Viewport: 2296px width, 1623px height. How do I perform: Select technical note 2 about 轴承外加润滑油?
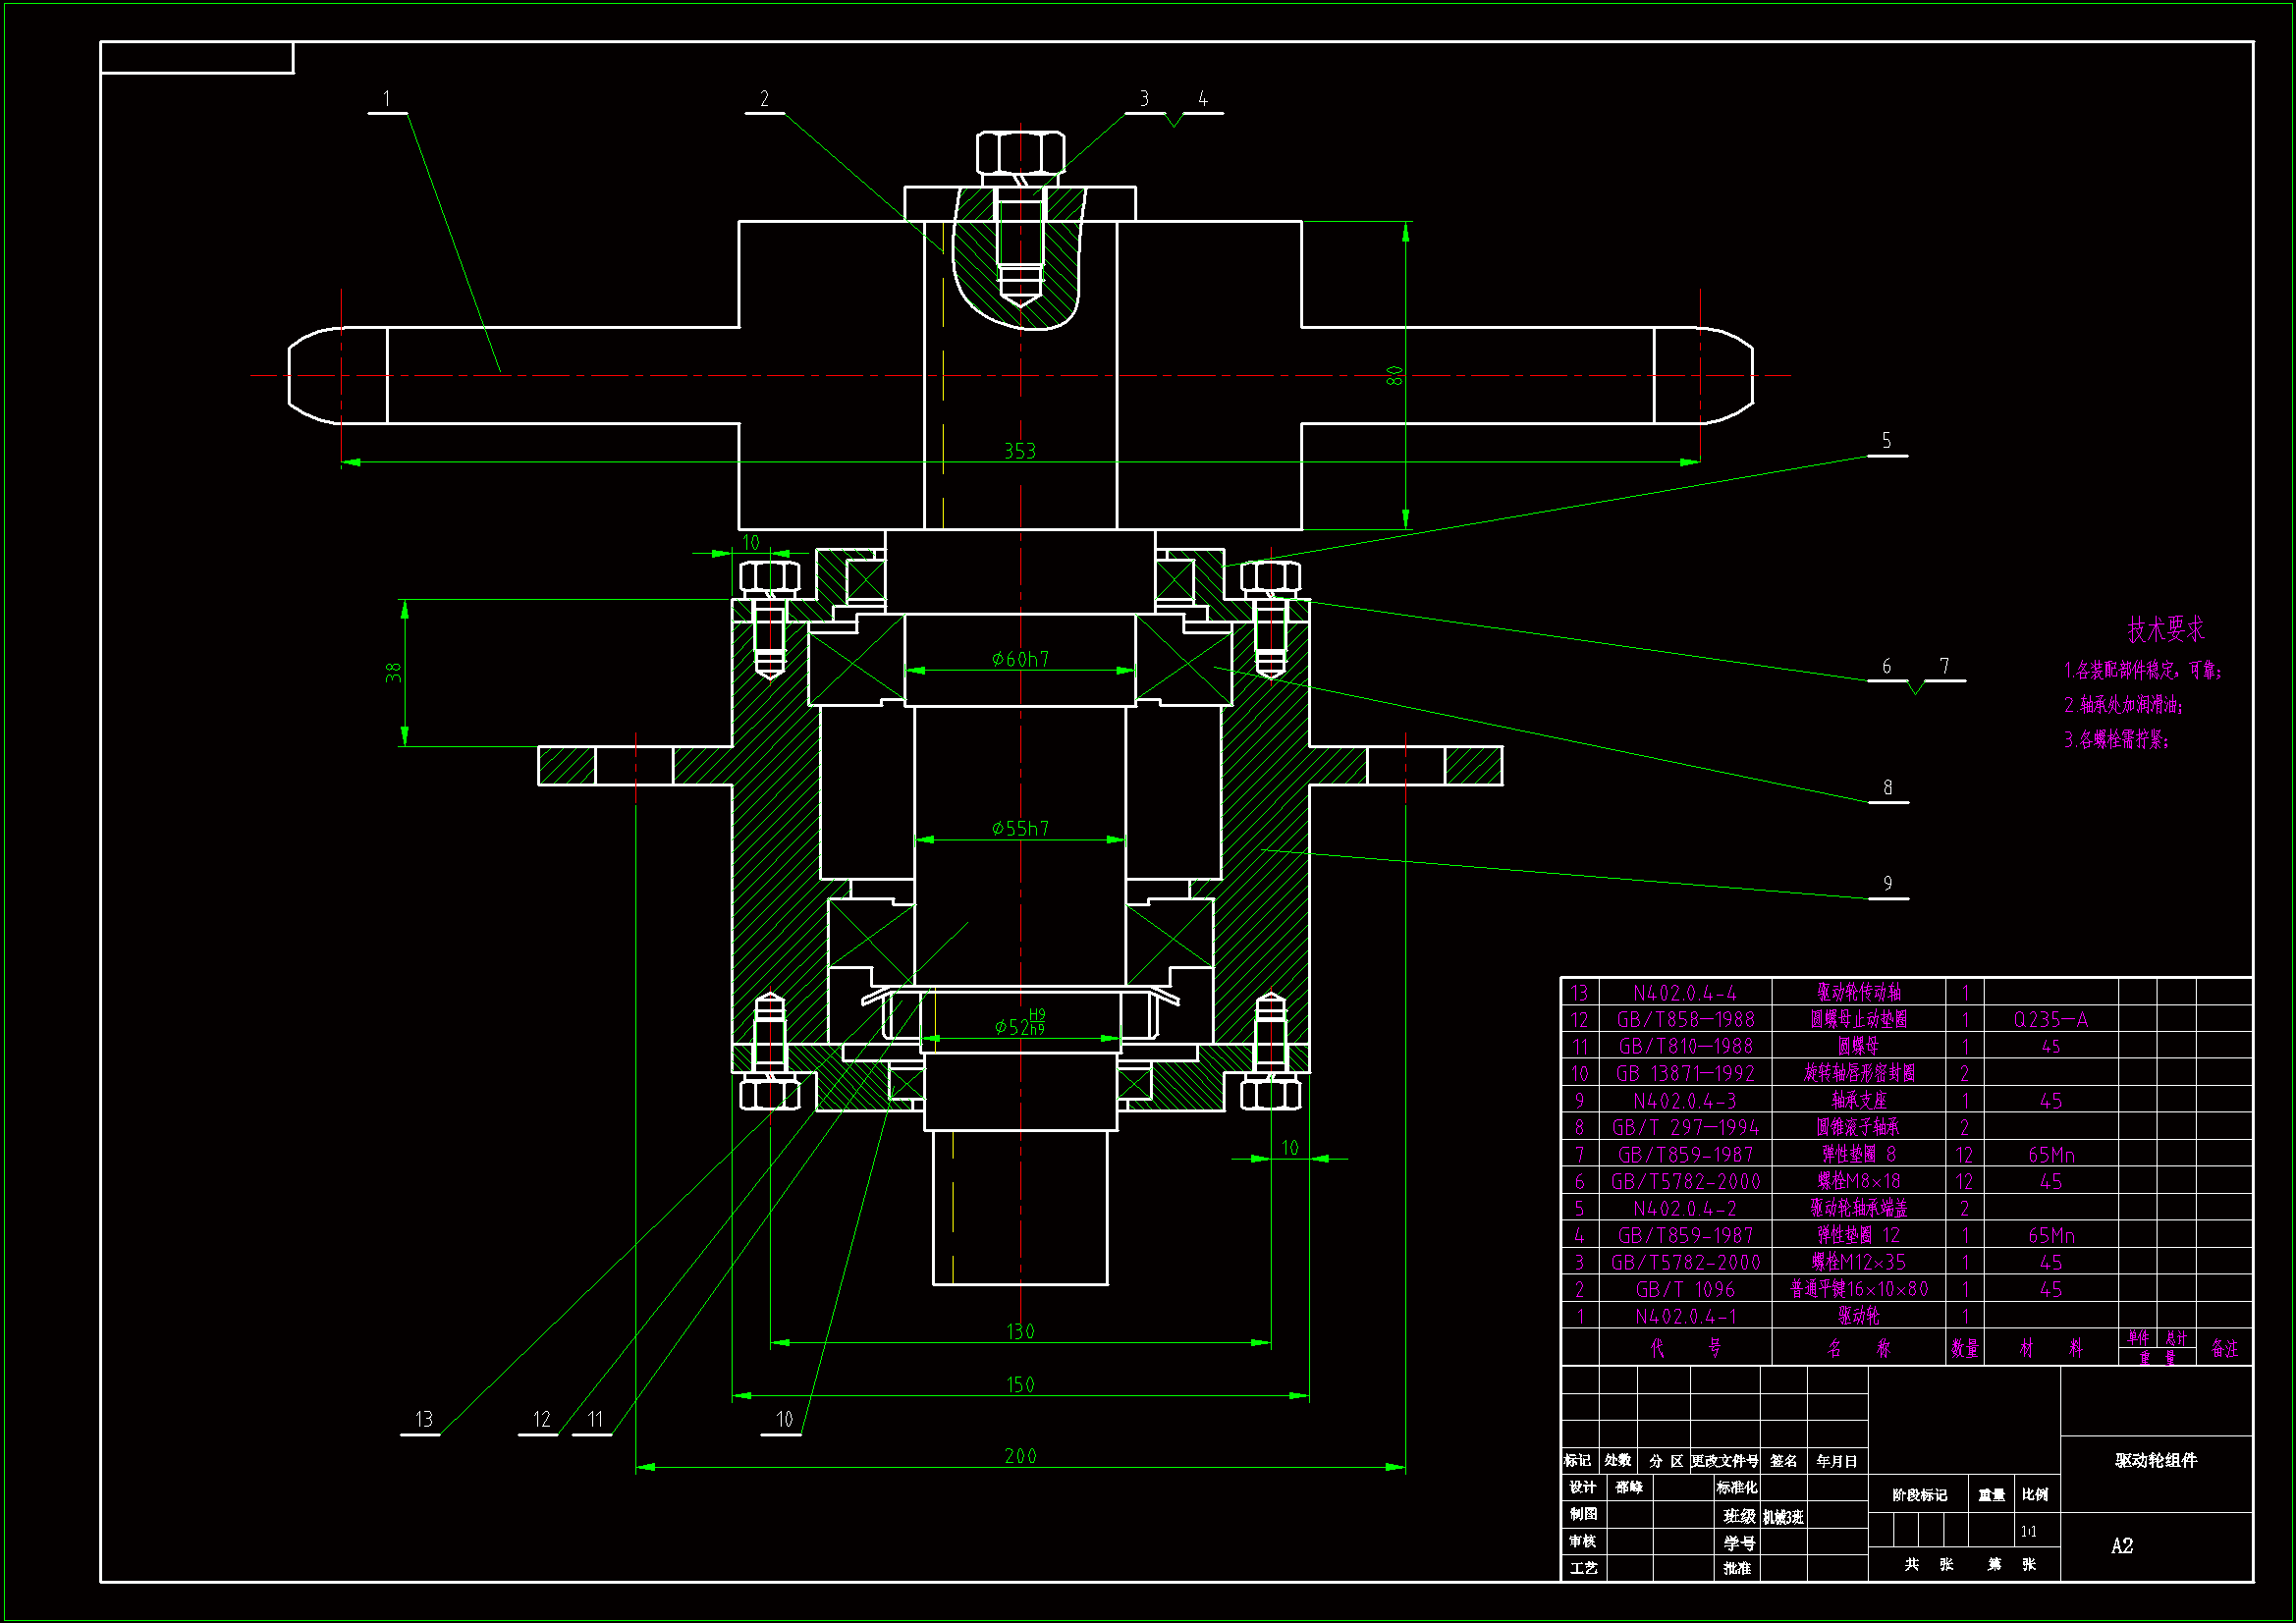pos(2124,705)
